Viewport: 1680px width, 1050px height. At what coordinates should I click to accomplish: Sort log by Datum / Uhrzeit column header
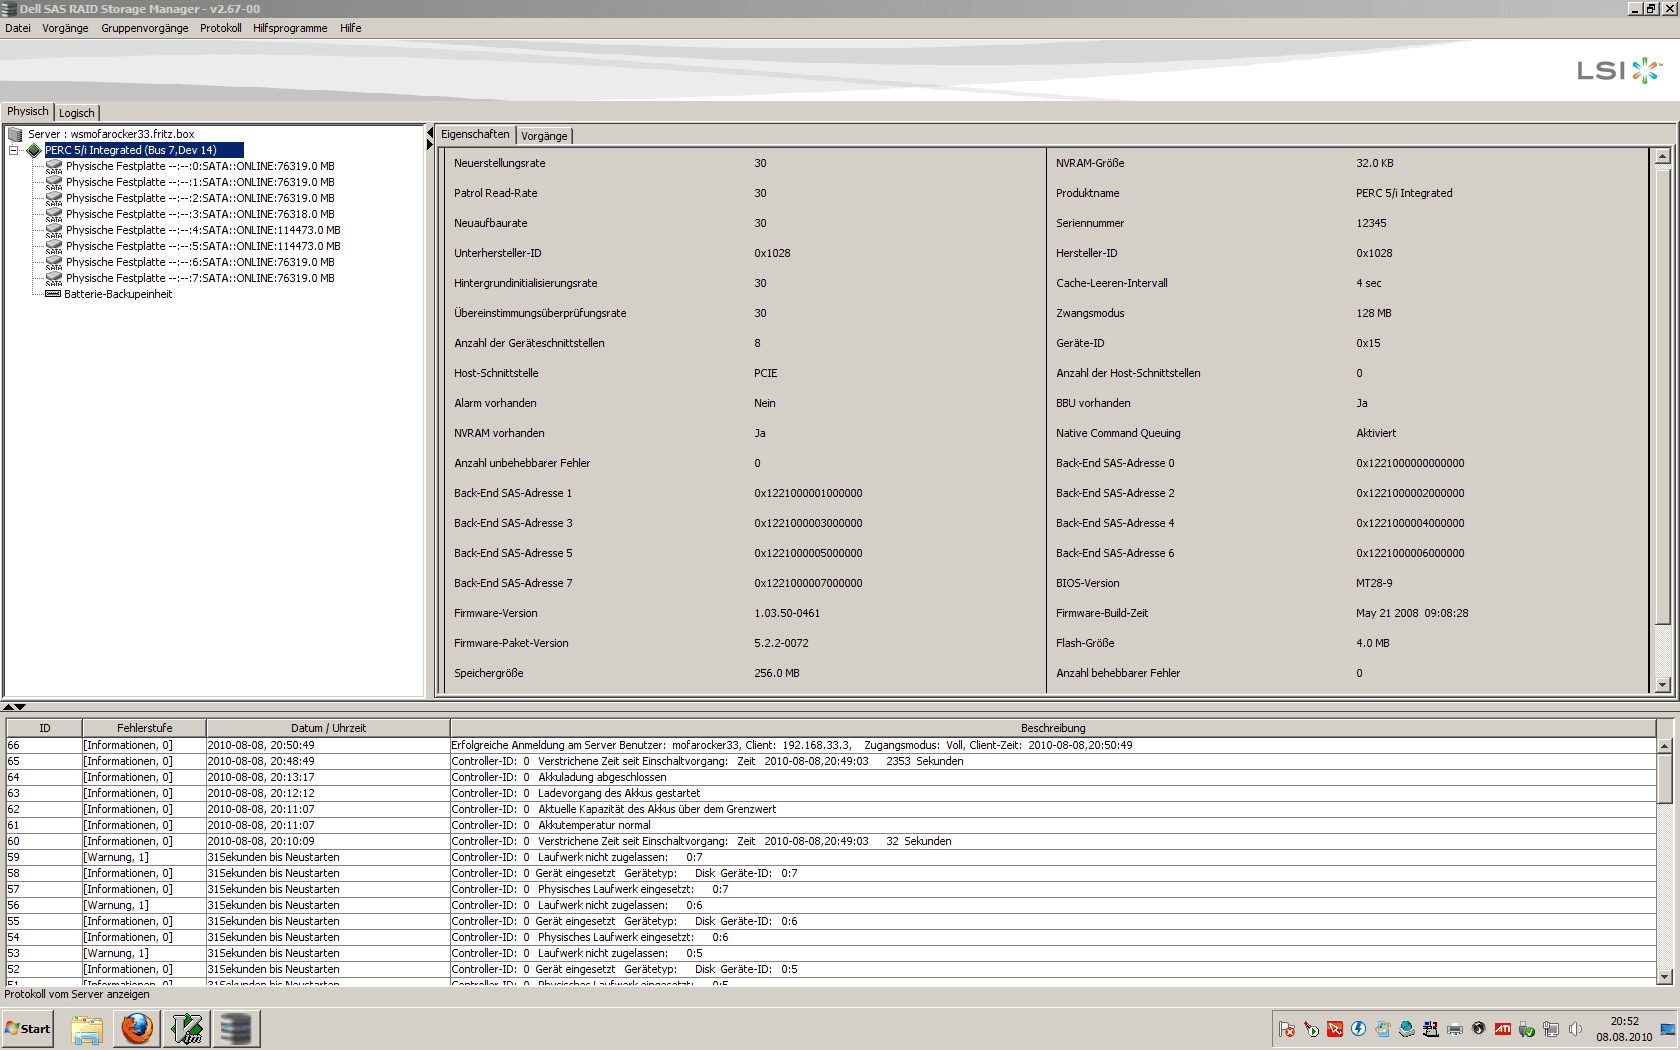click(x=328, y=728)
